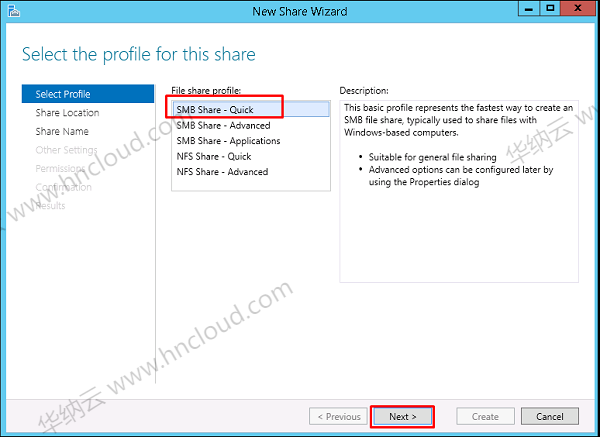Pick the NFS Share - Quick profile
Viewport: 600px width, 437px height.
251,157
